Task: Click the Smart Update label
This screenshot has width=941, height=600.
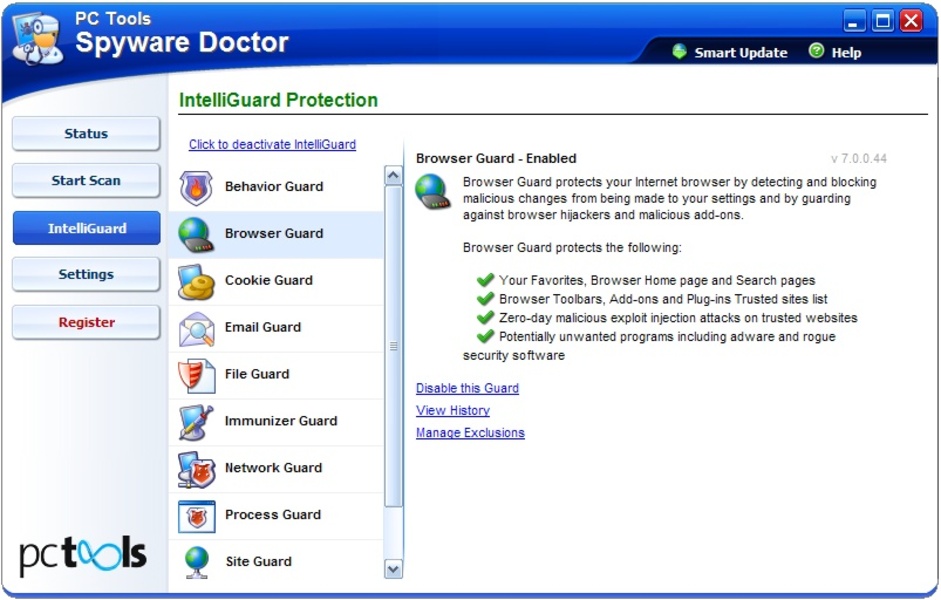Action: [x=741, y=53]
